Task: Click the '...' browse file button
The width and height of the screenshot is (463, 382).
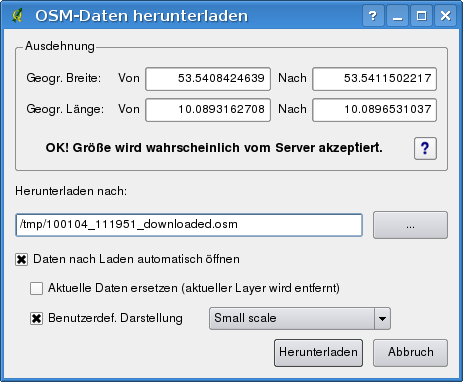Action: pyautogui.click(x=410, y=225)
